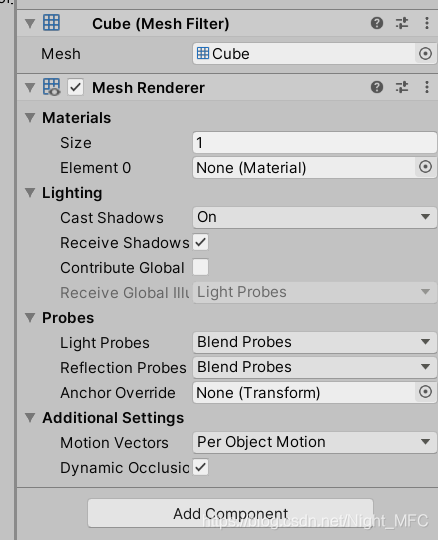Open presets for Mesh Renderer
The width and height of the screenshot is (438, 540).
pos(402,87)
